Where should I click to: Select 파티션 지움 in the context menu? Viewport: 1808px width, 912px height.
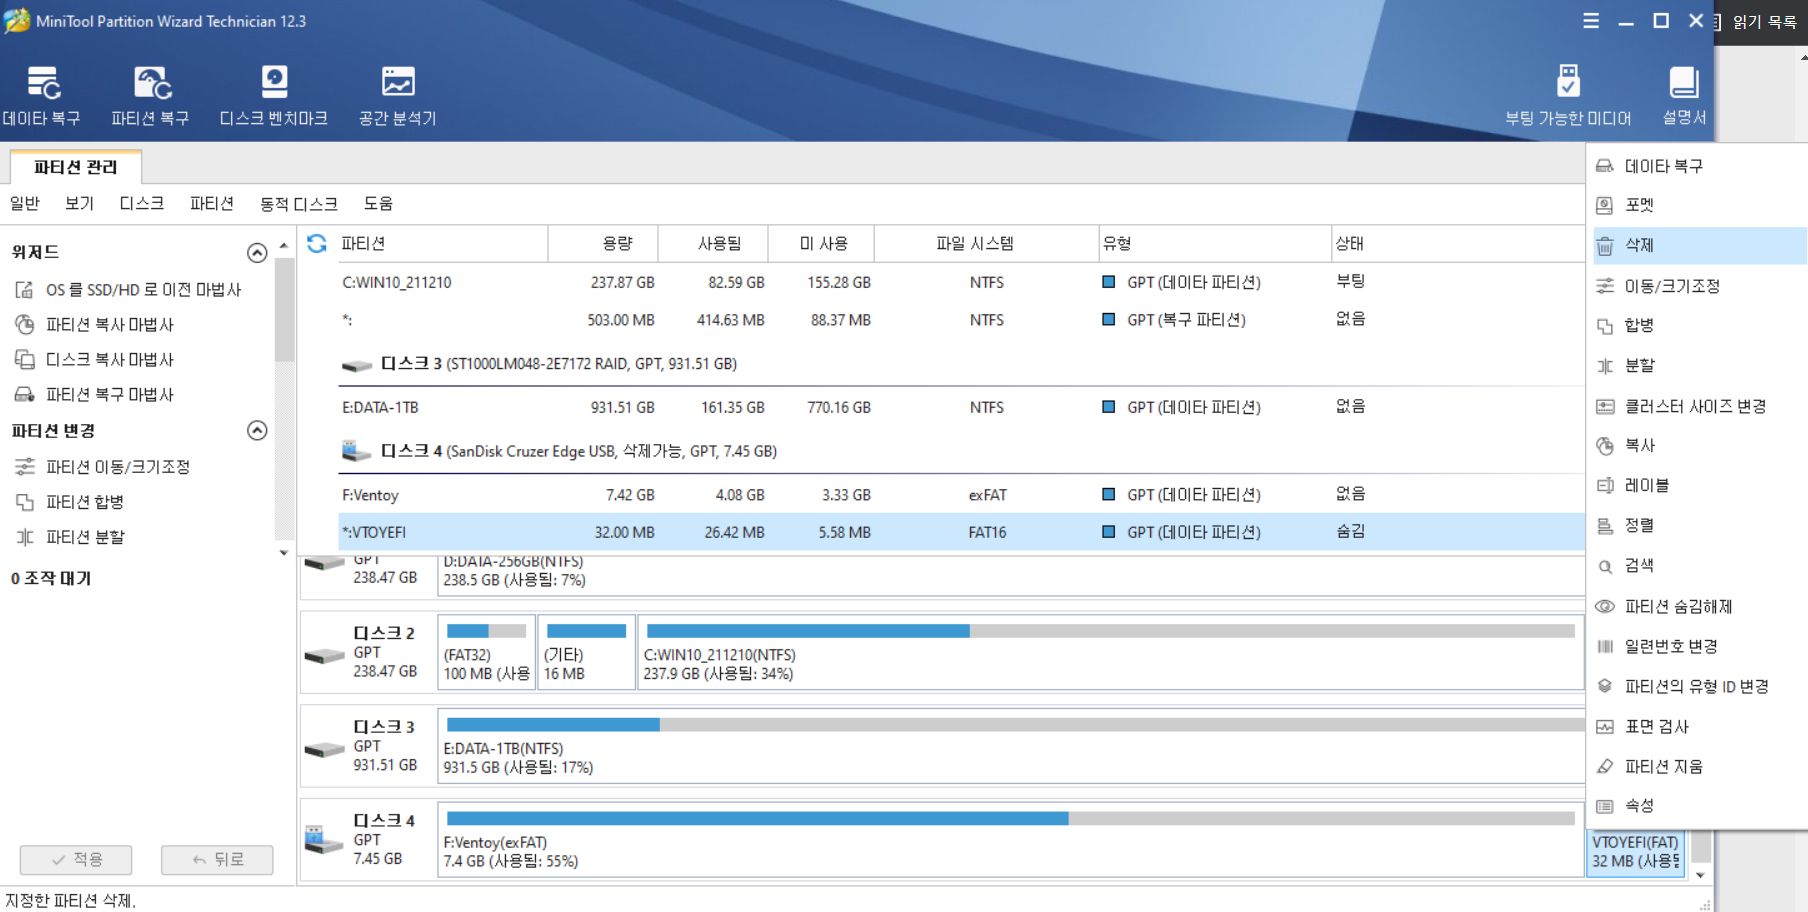pyautogui.click(x=1700, y=766)
